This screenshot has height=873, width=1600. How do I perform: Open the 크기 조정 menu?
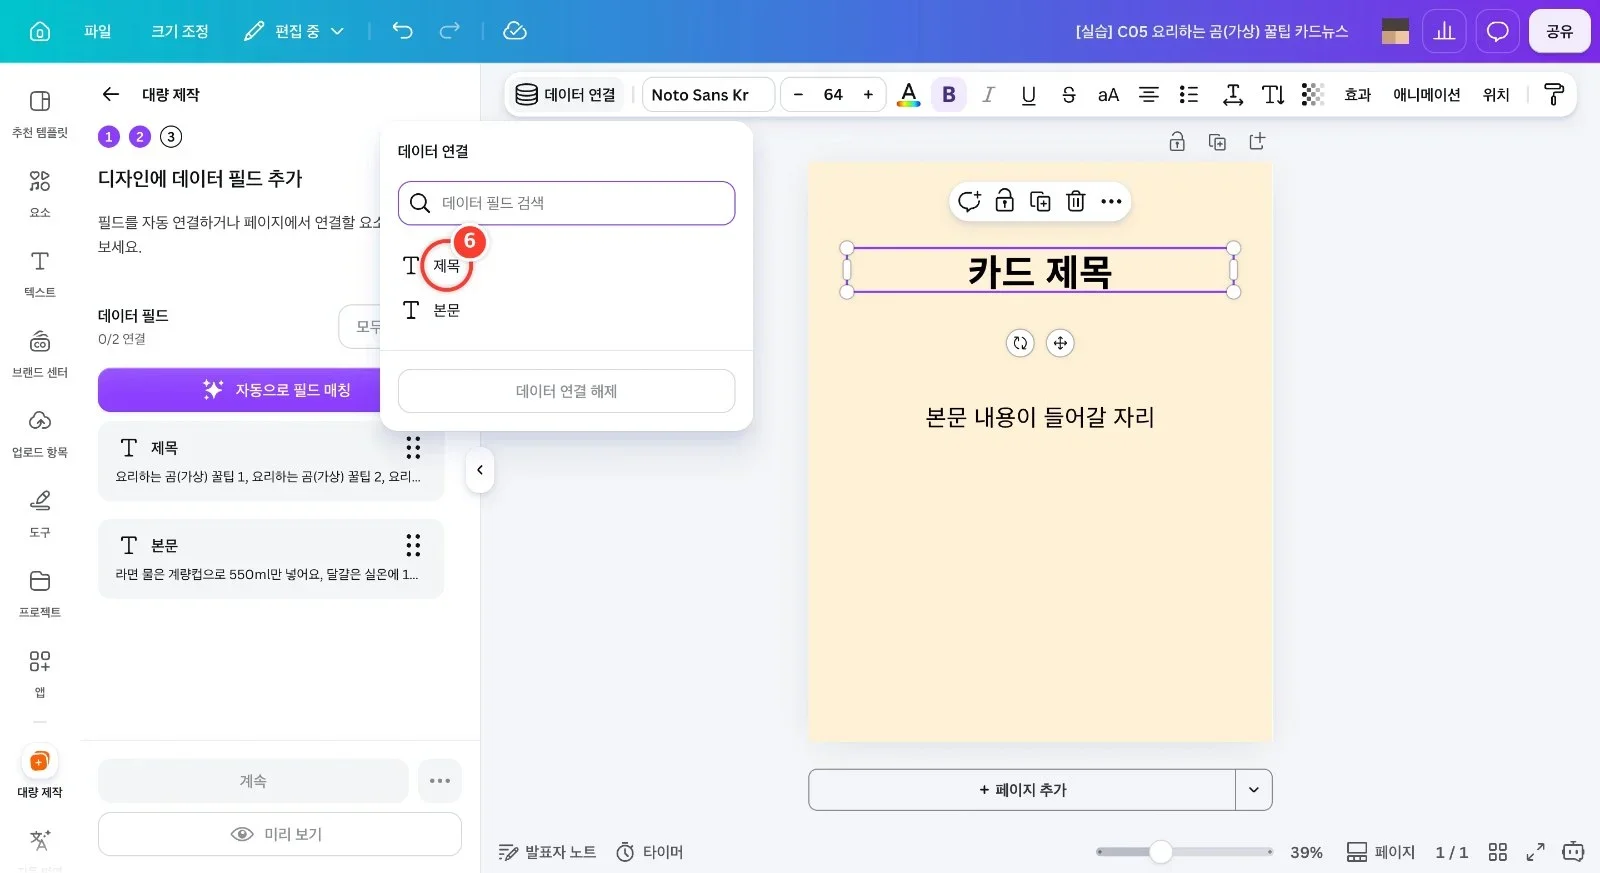pyautogui.click(x=180, y=31)
